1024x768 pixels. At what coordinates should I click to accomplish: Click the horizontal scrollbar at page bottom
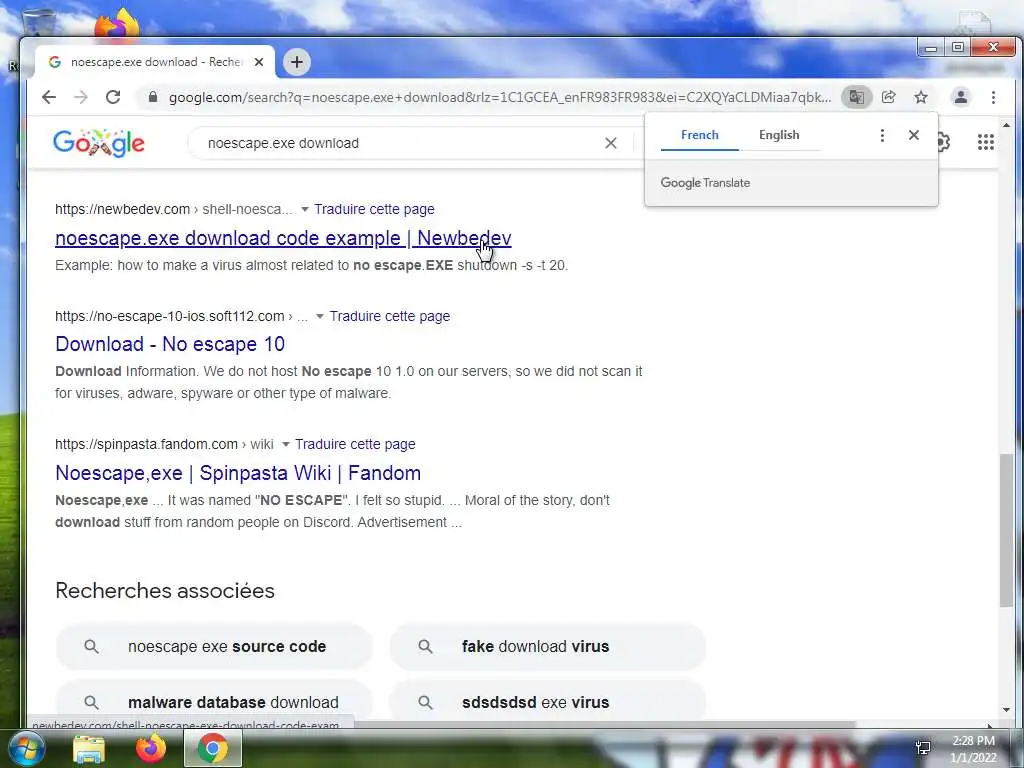pyautogui.click(x=604, y=725)
